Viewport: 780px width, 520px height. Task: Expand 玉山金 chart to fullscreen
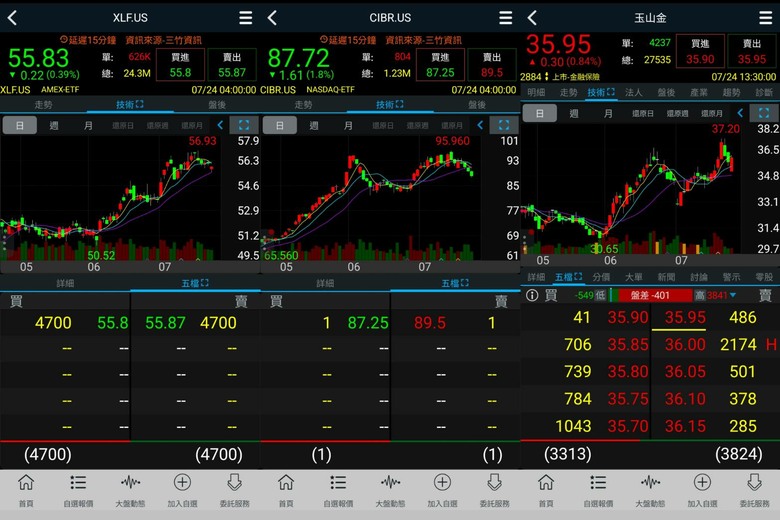[764, 113]
